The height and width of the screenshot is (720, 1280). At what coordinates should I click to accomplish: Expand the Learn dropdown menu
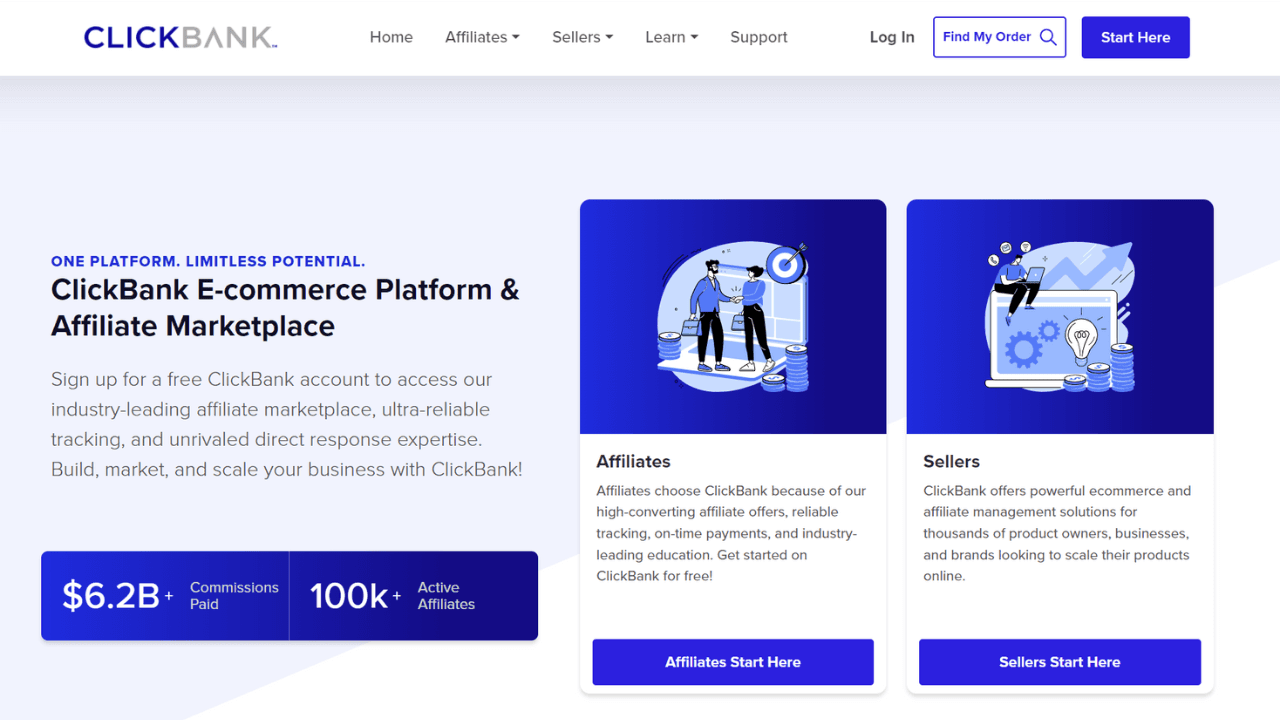[671, 37]
